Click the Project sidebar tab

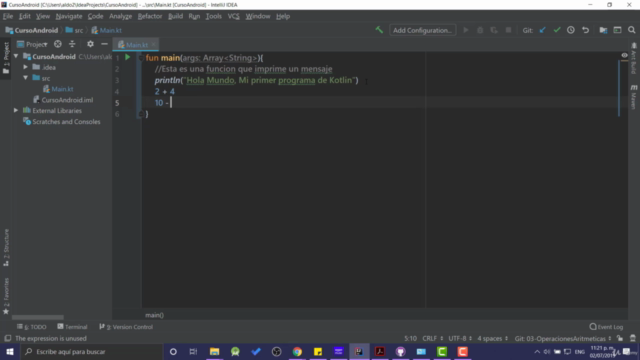[x=6, y=58]
